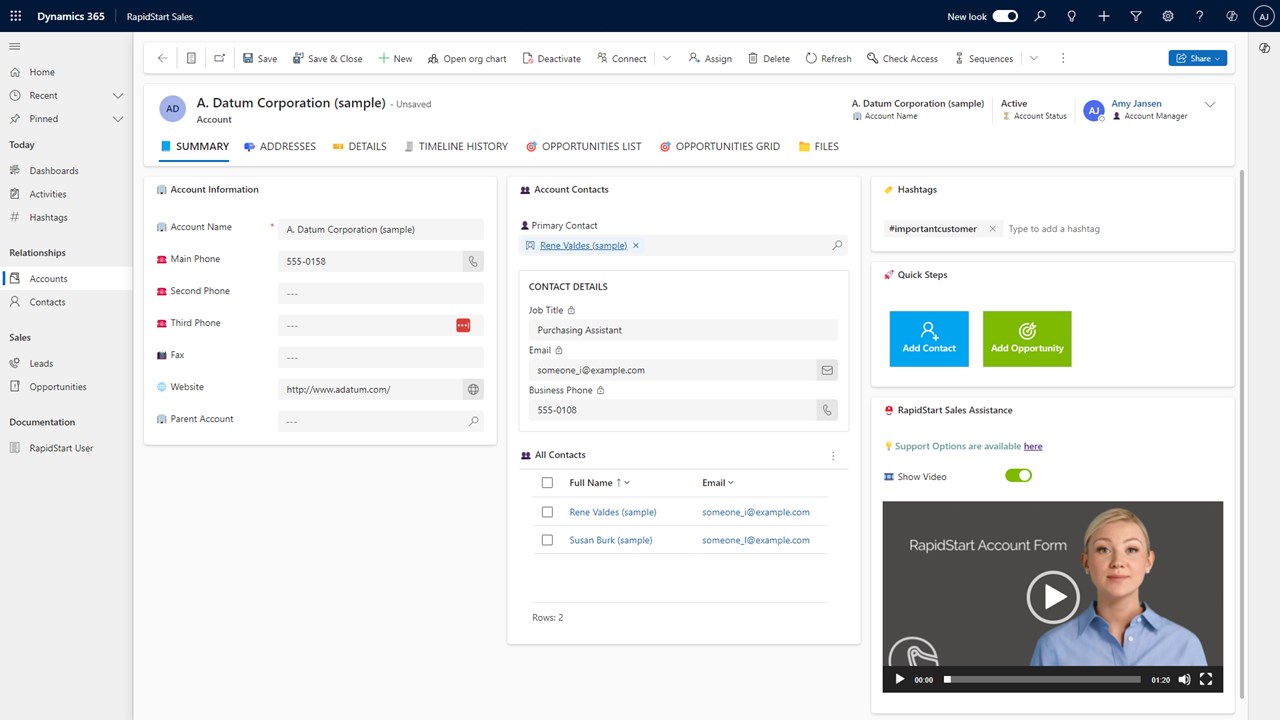Viewport: 1280px width, 720px height.
Task: Collapse the site map hamburger menu
Action: [15, 46]
